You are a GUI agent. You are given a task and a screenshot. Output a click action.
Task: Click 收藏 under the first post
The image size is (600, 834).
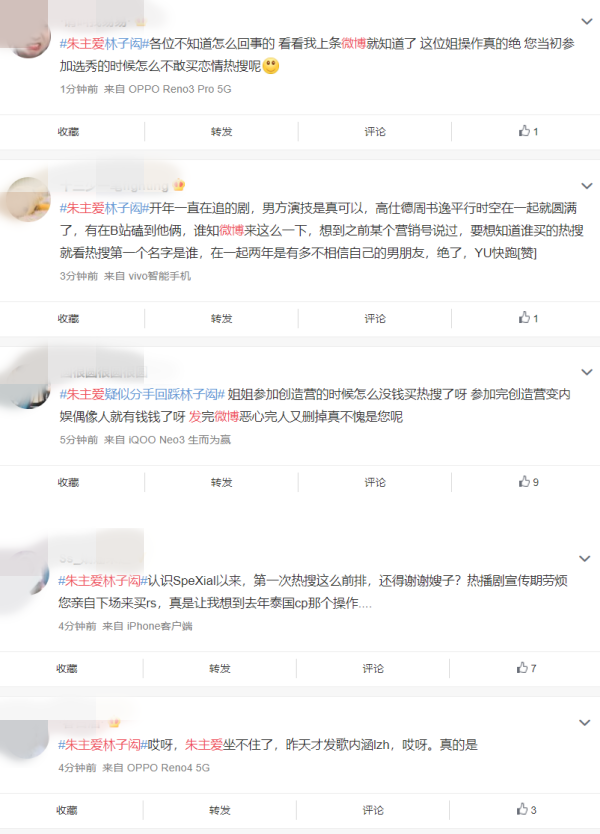[x=68, y=131]
